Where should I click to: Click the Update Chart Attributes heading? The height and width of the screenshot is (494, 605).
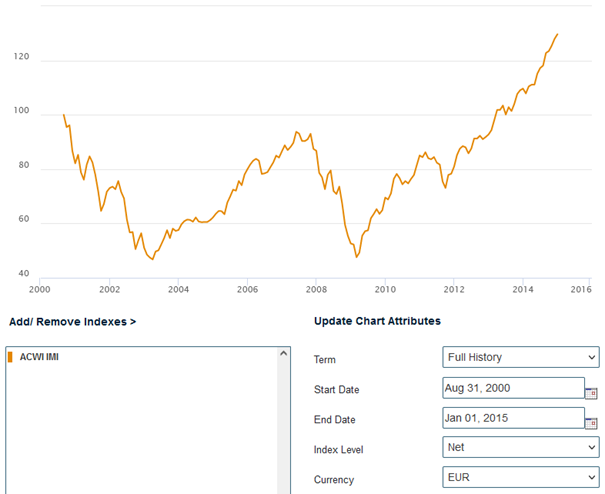click(377, 321)
